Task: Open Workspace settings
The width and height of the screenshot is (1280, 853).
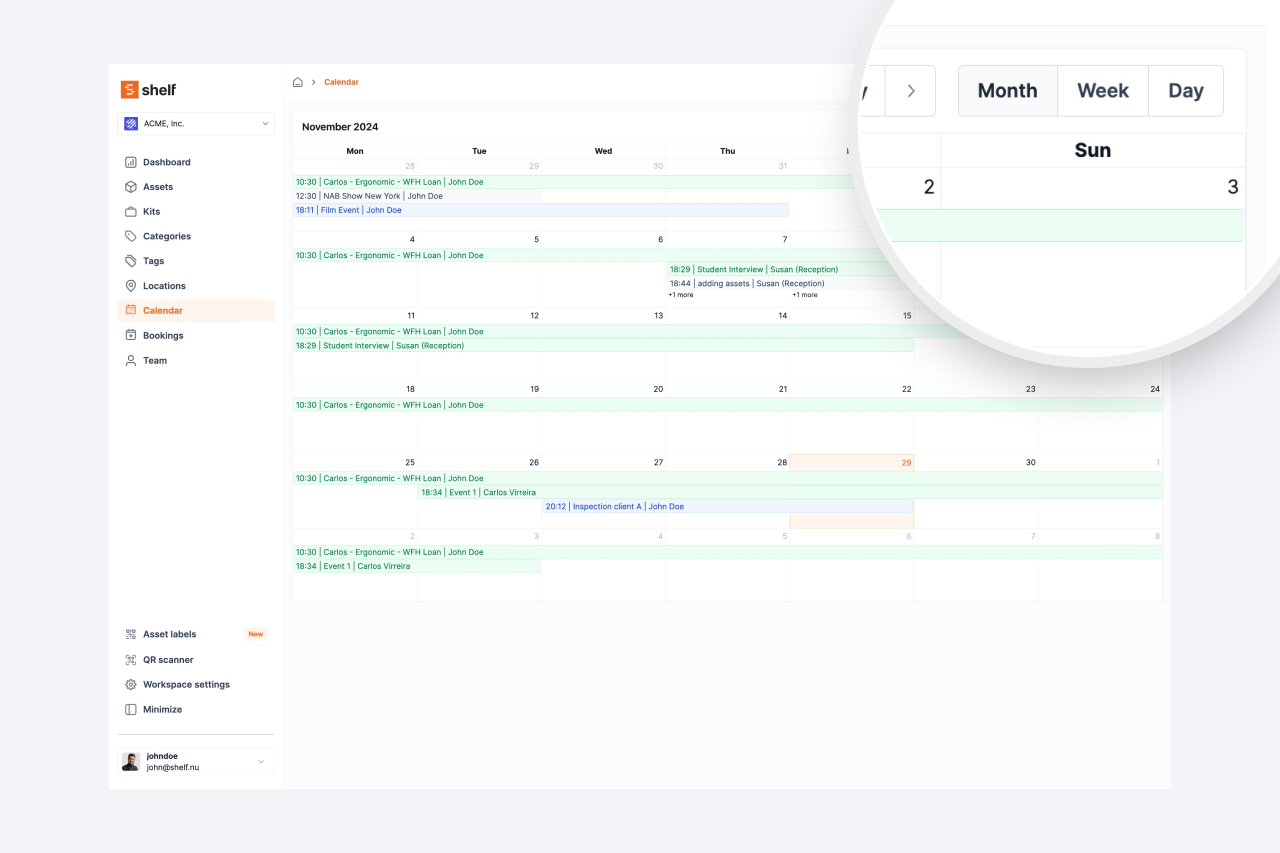Action: 184,684
